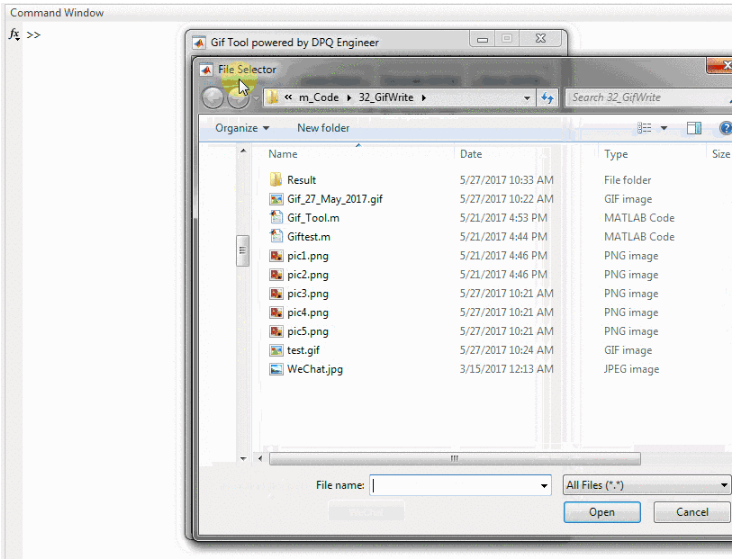The image size is (733, 559).
Task: Select the test.gif file icon
Action: click(276, 350)
